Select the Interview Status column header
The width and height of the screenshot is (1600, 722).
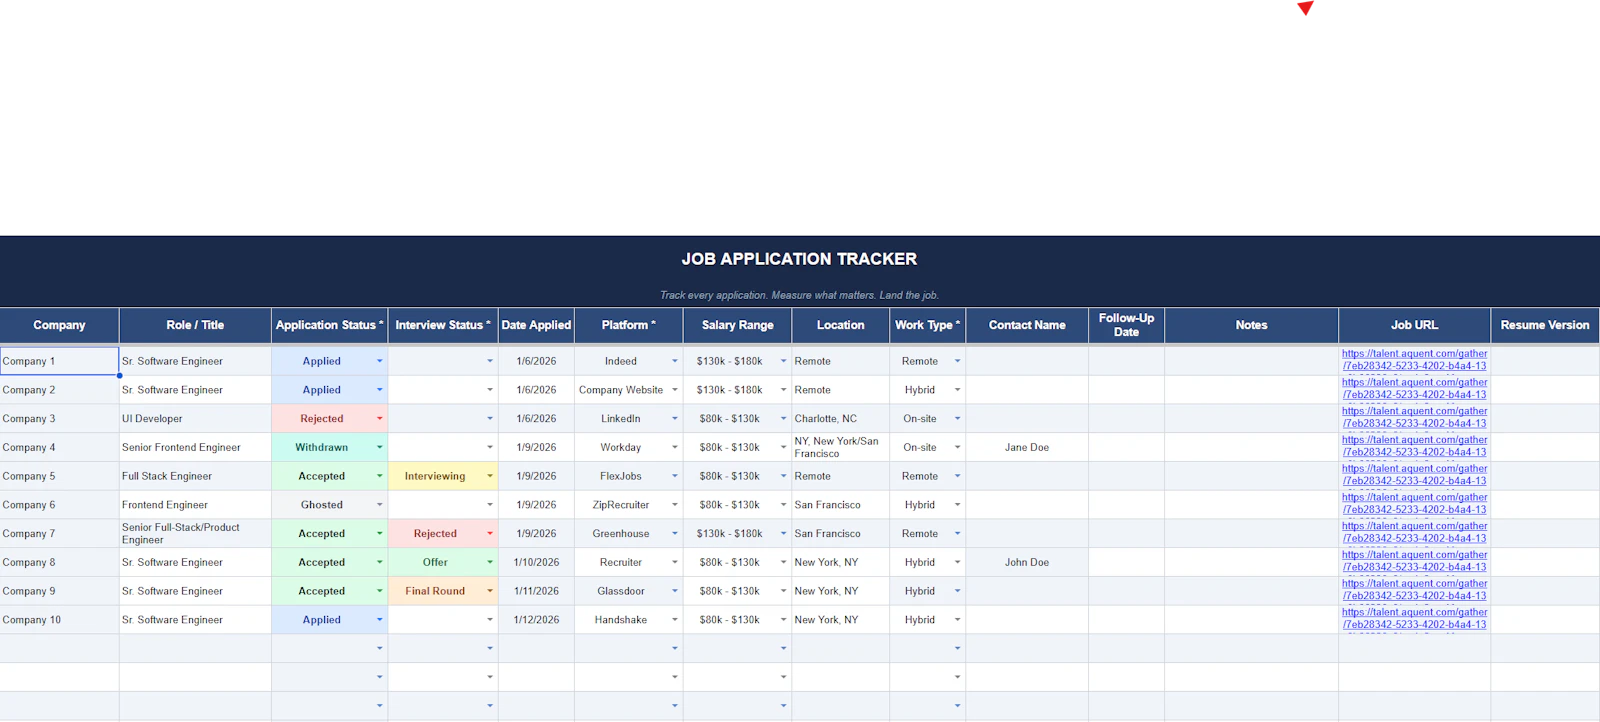tap(443, 325)
